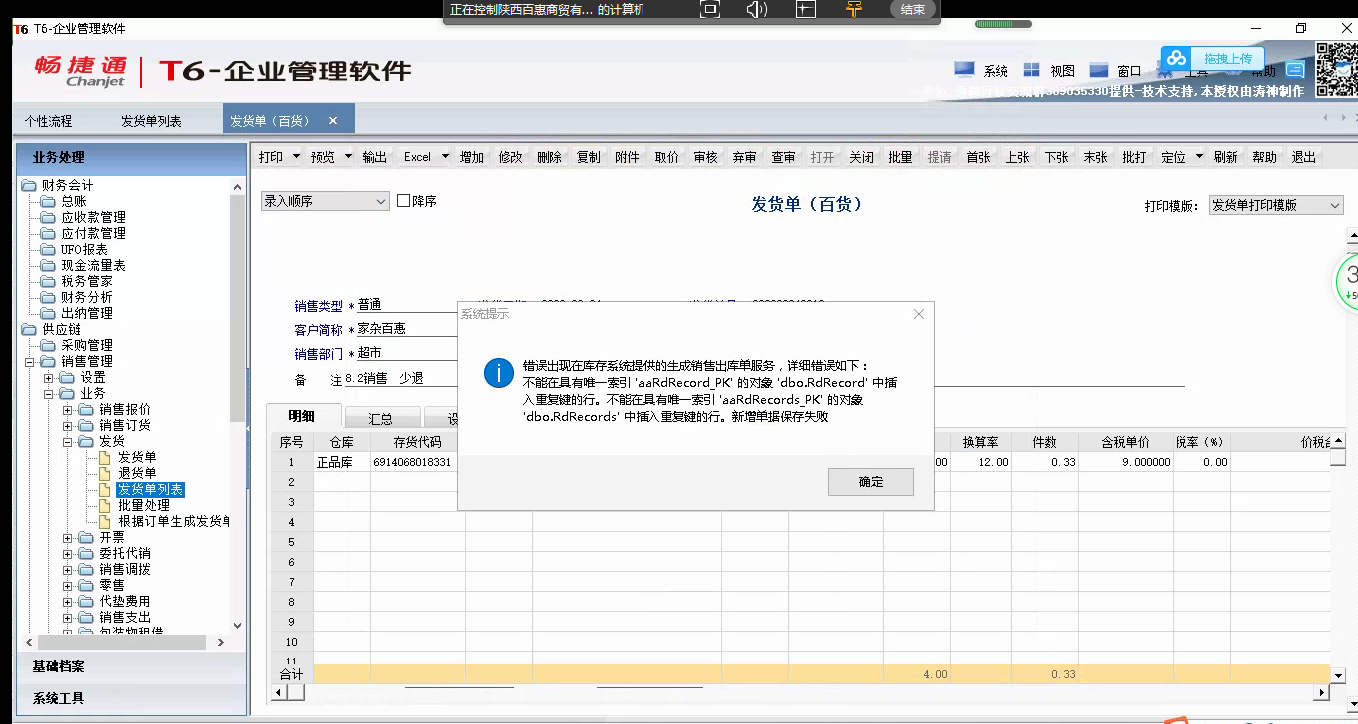Open the 退货单 item
Image resolution: width=1358 pixels, height=724 pixels.
point(137,473)
